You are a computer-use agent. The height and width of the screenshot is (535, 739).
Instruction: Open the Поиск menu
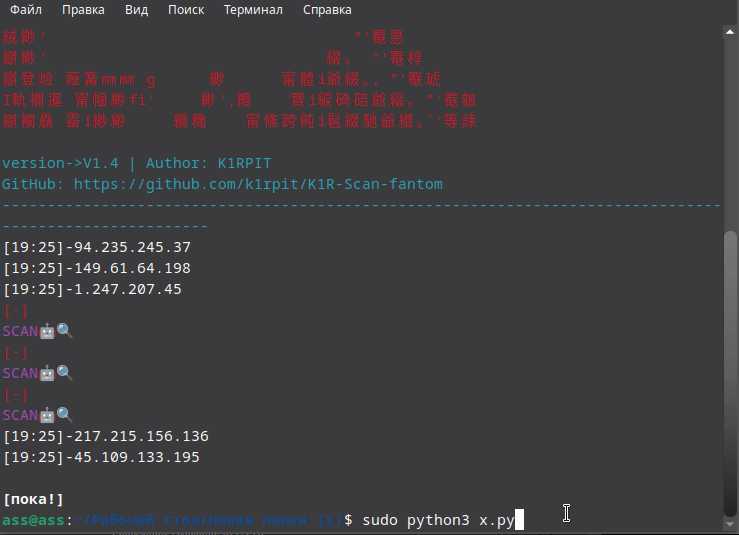click(x=186, y=10)
